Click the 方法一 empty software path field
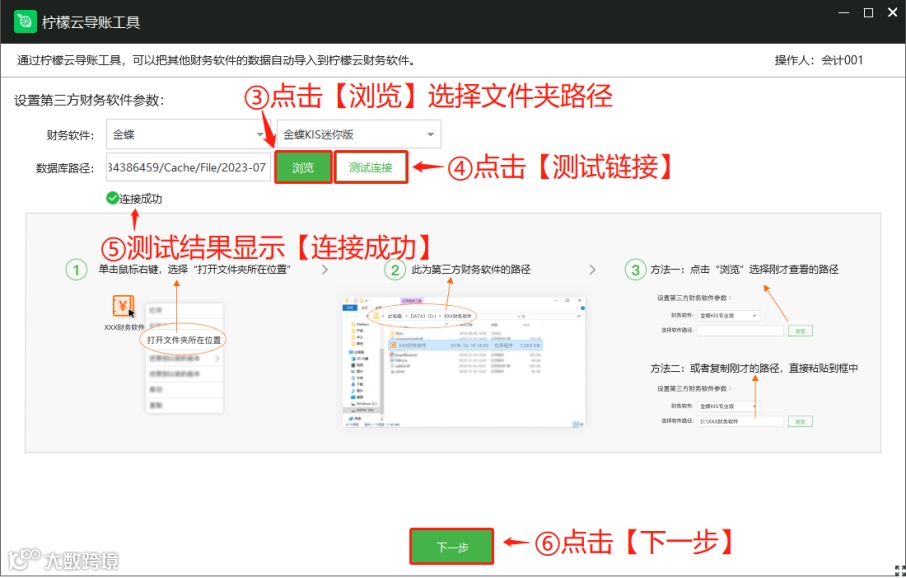The width and height of the screenshot is (906, 578). (740, 331)
